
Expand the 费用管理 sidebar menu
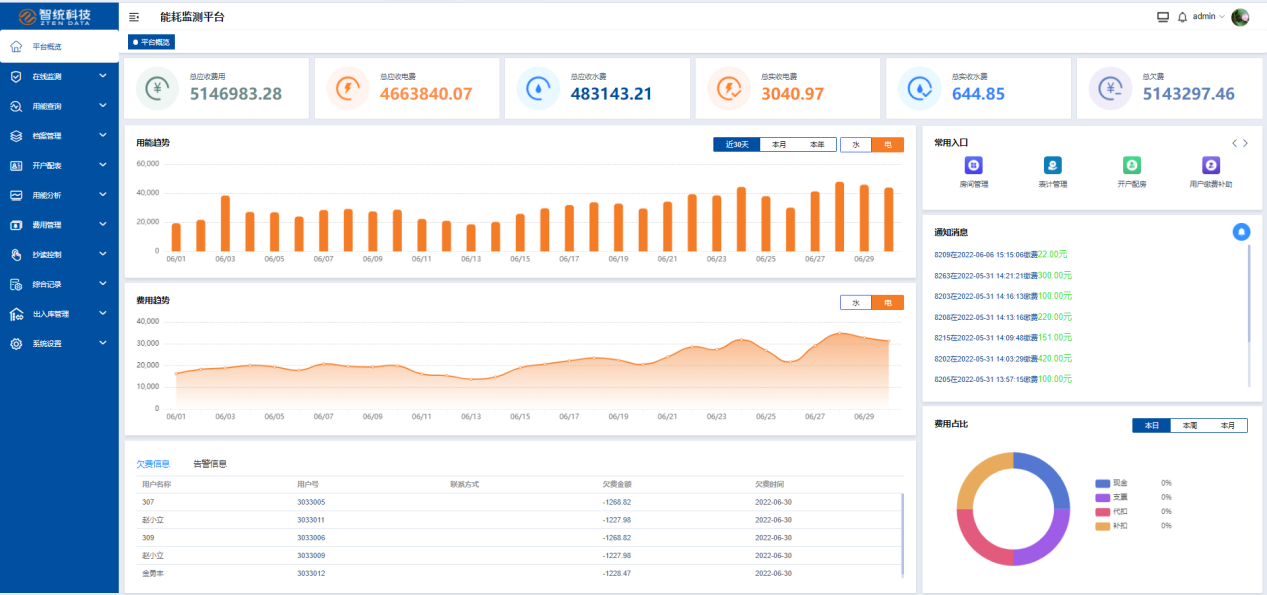60,225
